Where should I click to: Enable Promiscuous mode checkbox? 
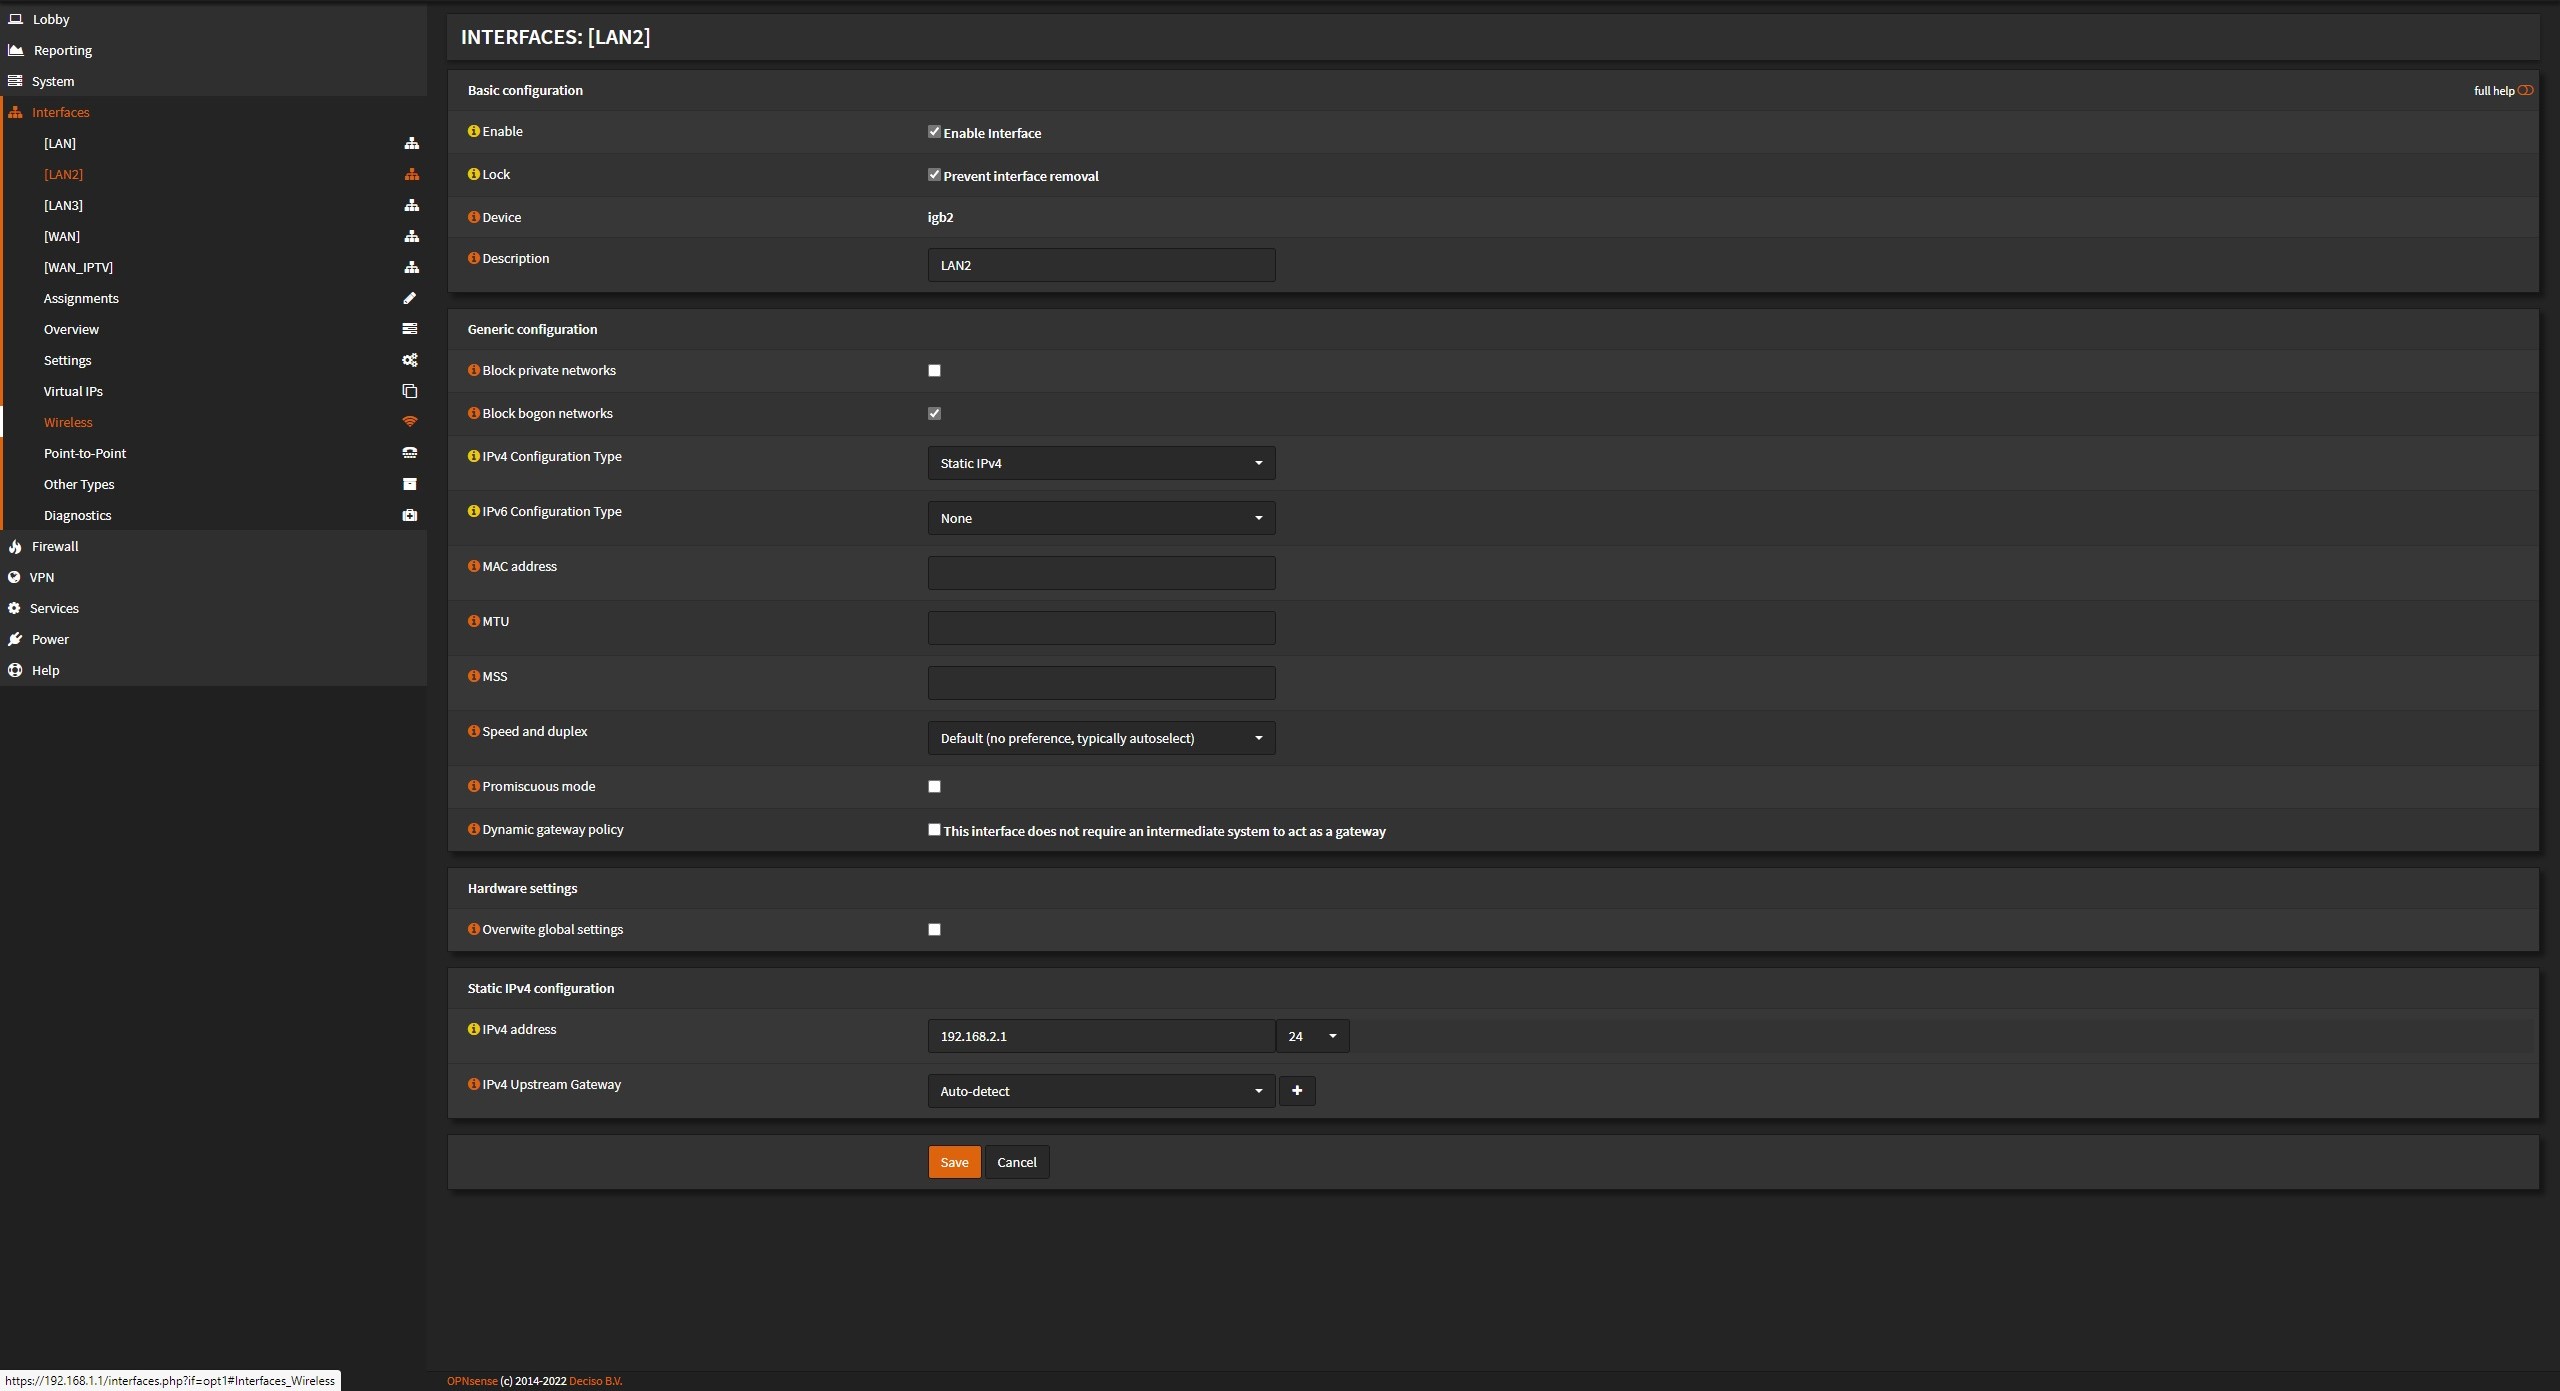point(934,787)
